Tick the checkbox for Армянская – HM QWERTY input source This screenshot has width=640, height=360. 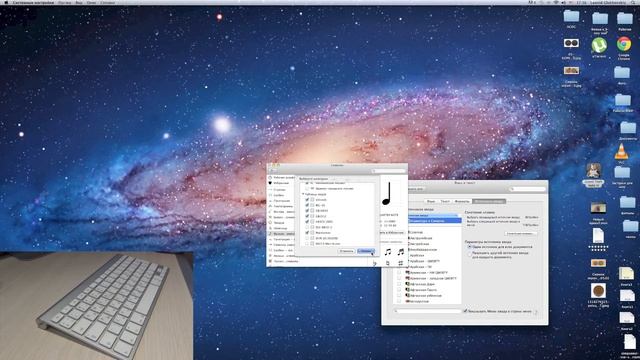399,273
